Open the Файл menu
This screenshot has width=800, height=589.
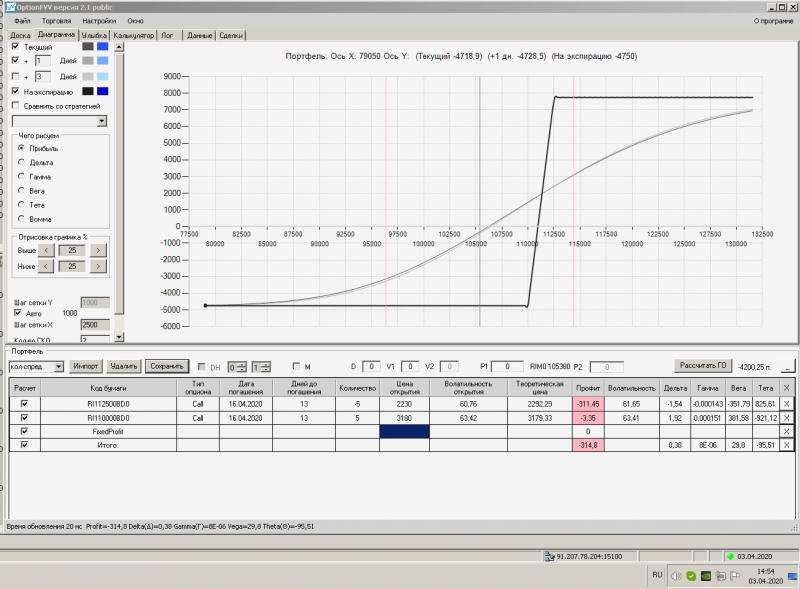[x=22, y=21]
